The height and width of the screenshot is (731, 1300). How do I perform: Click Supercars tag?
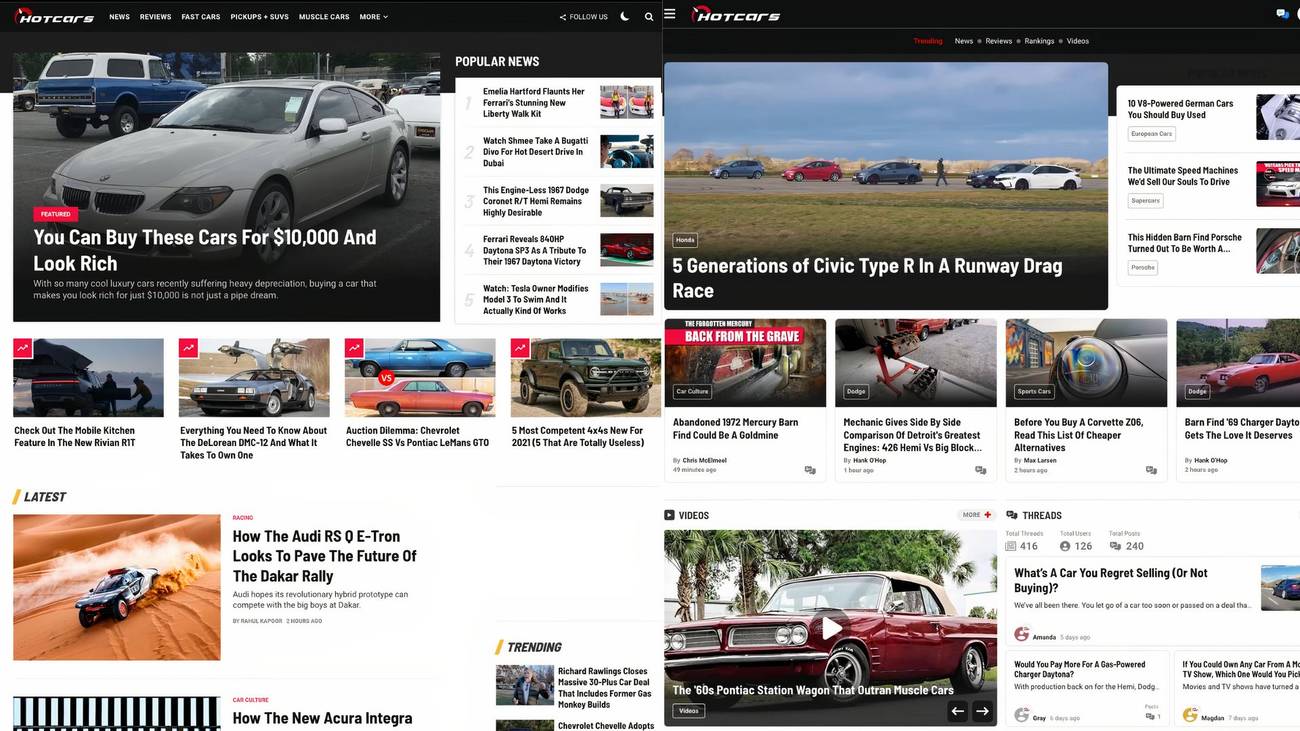pos(1146,201)
